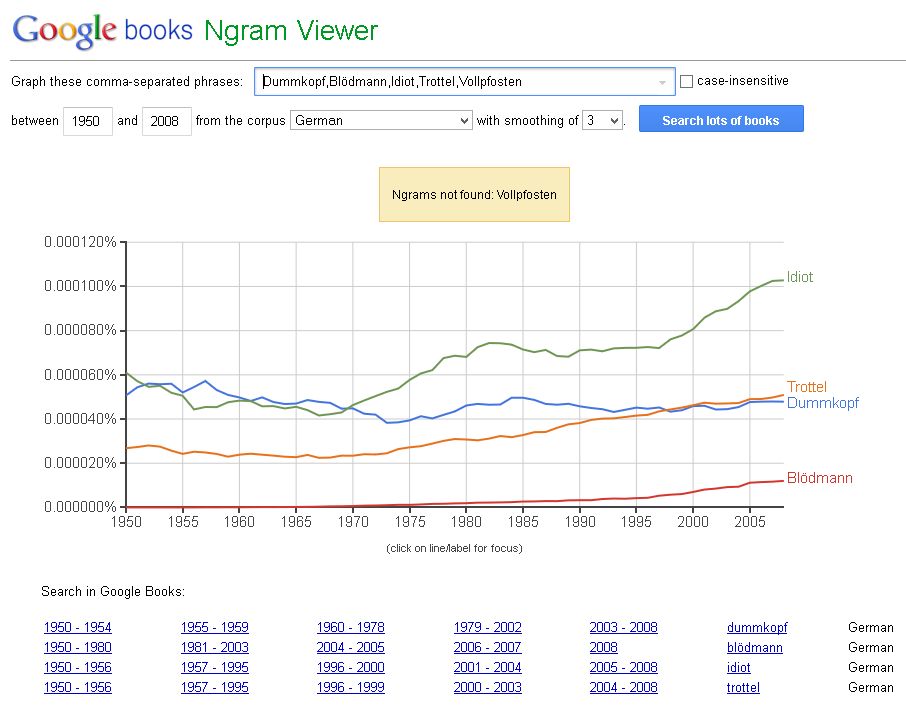Click the Google books logo
The image size is (906, 709).
102,31
